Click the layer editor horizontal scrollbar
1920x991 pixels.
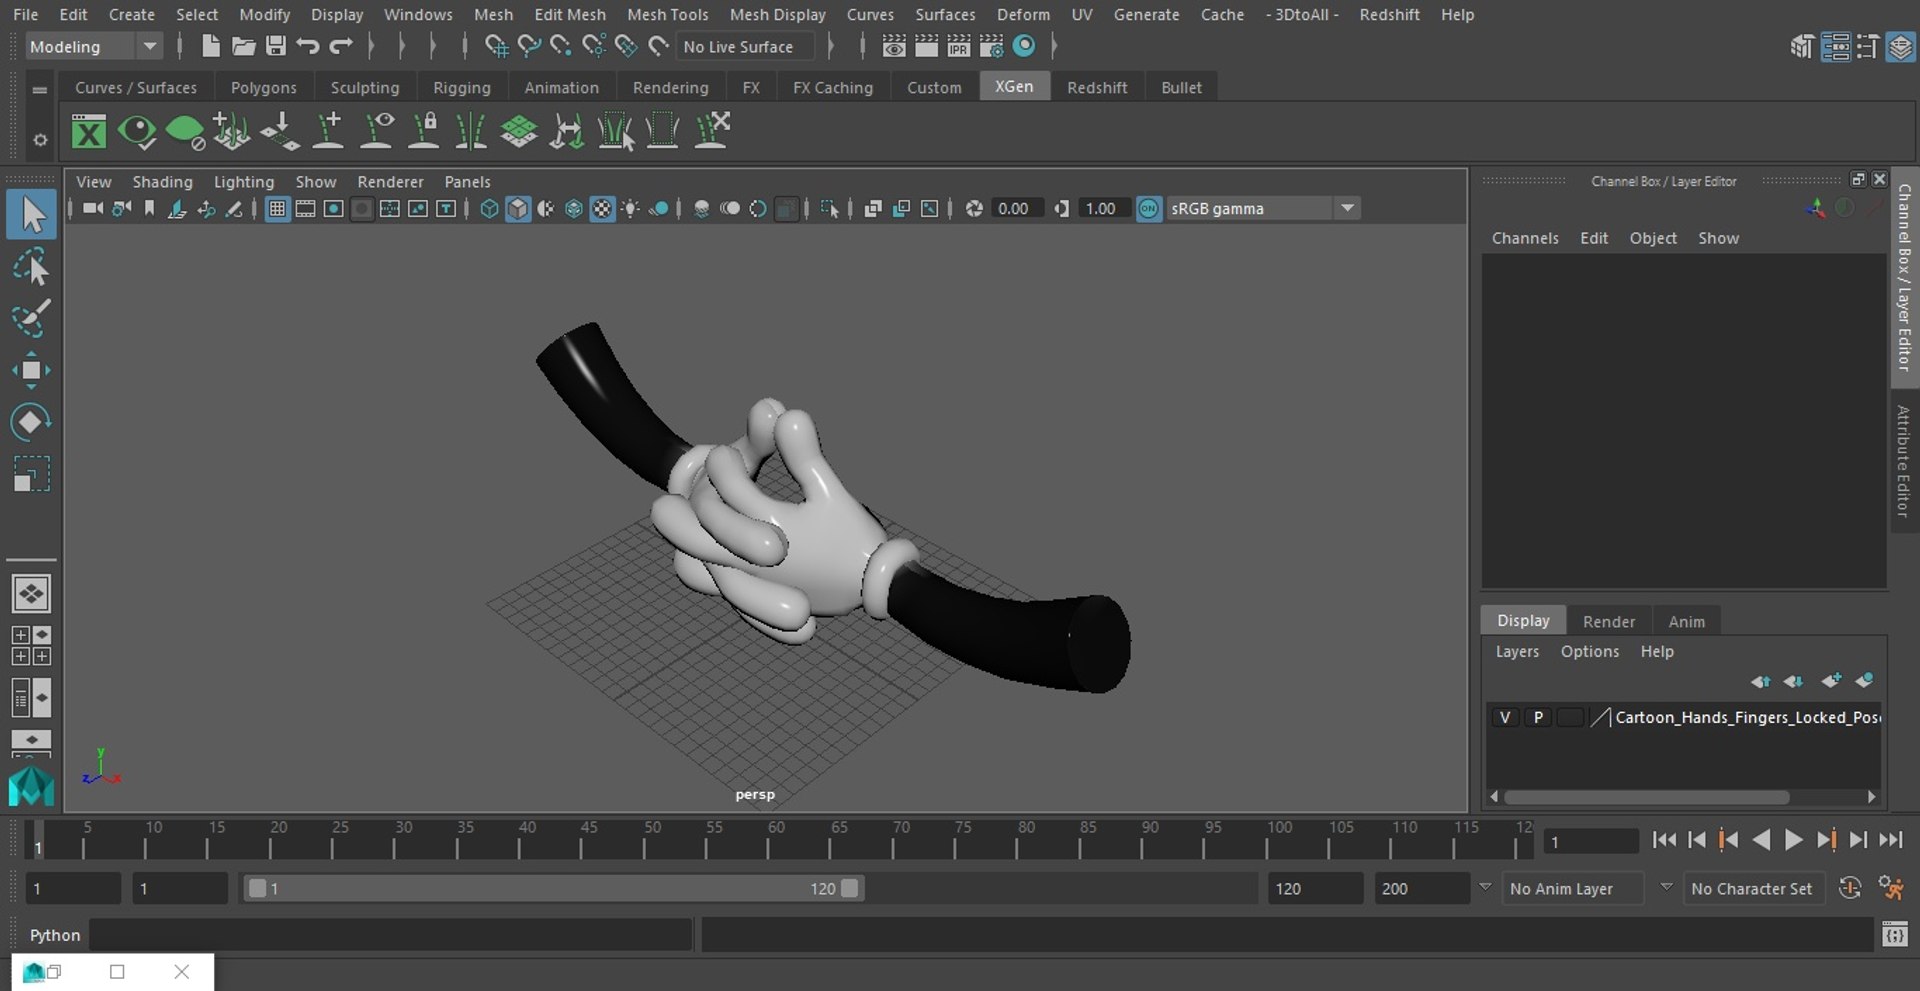point(1646,797)
